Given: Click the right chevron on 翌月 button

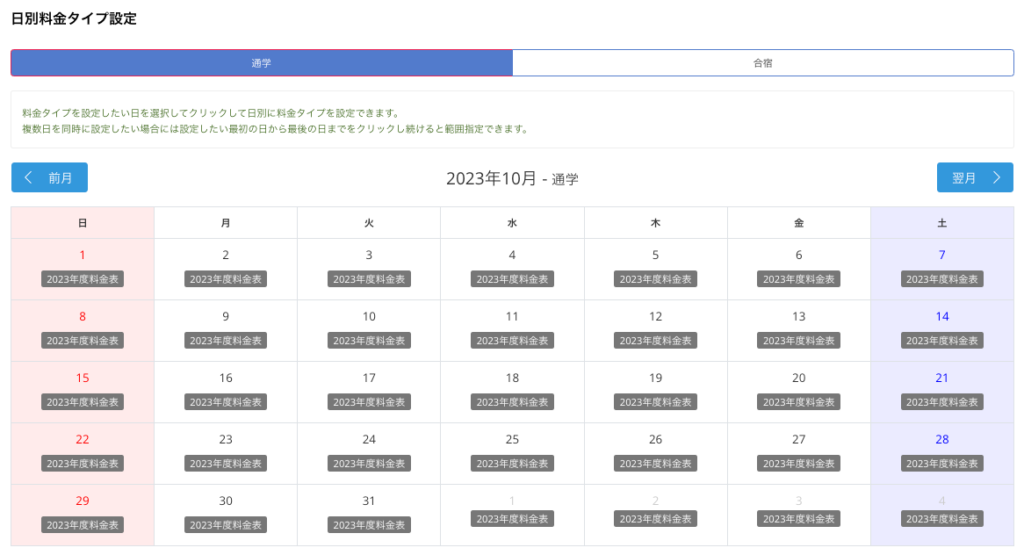Looking at the screenshot, I should [x=996, y=178].
